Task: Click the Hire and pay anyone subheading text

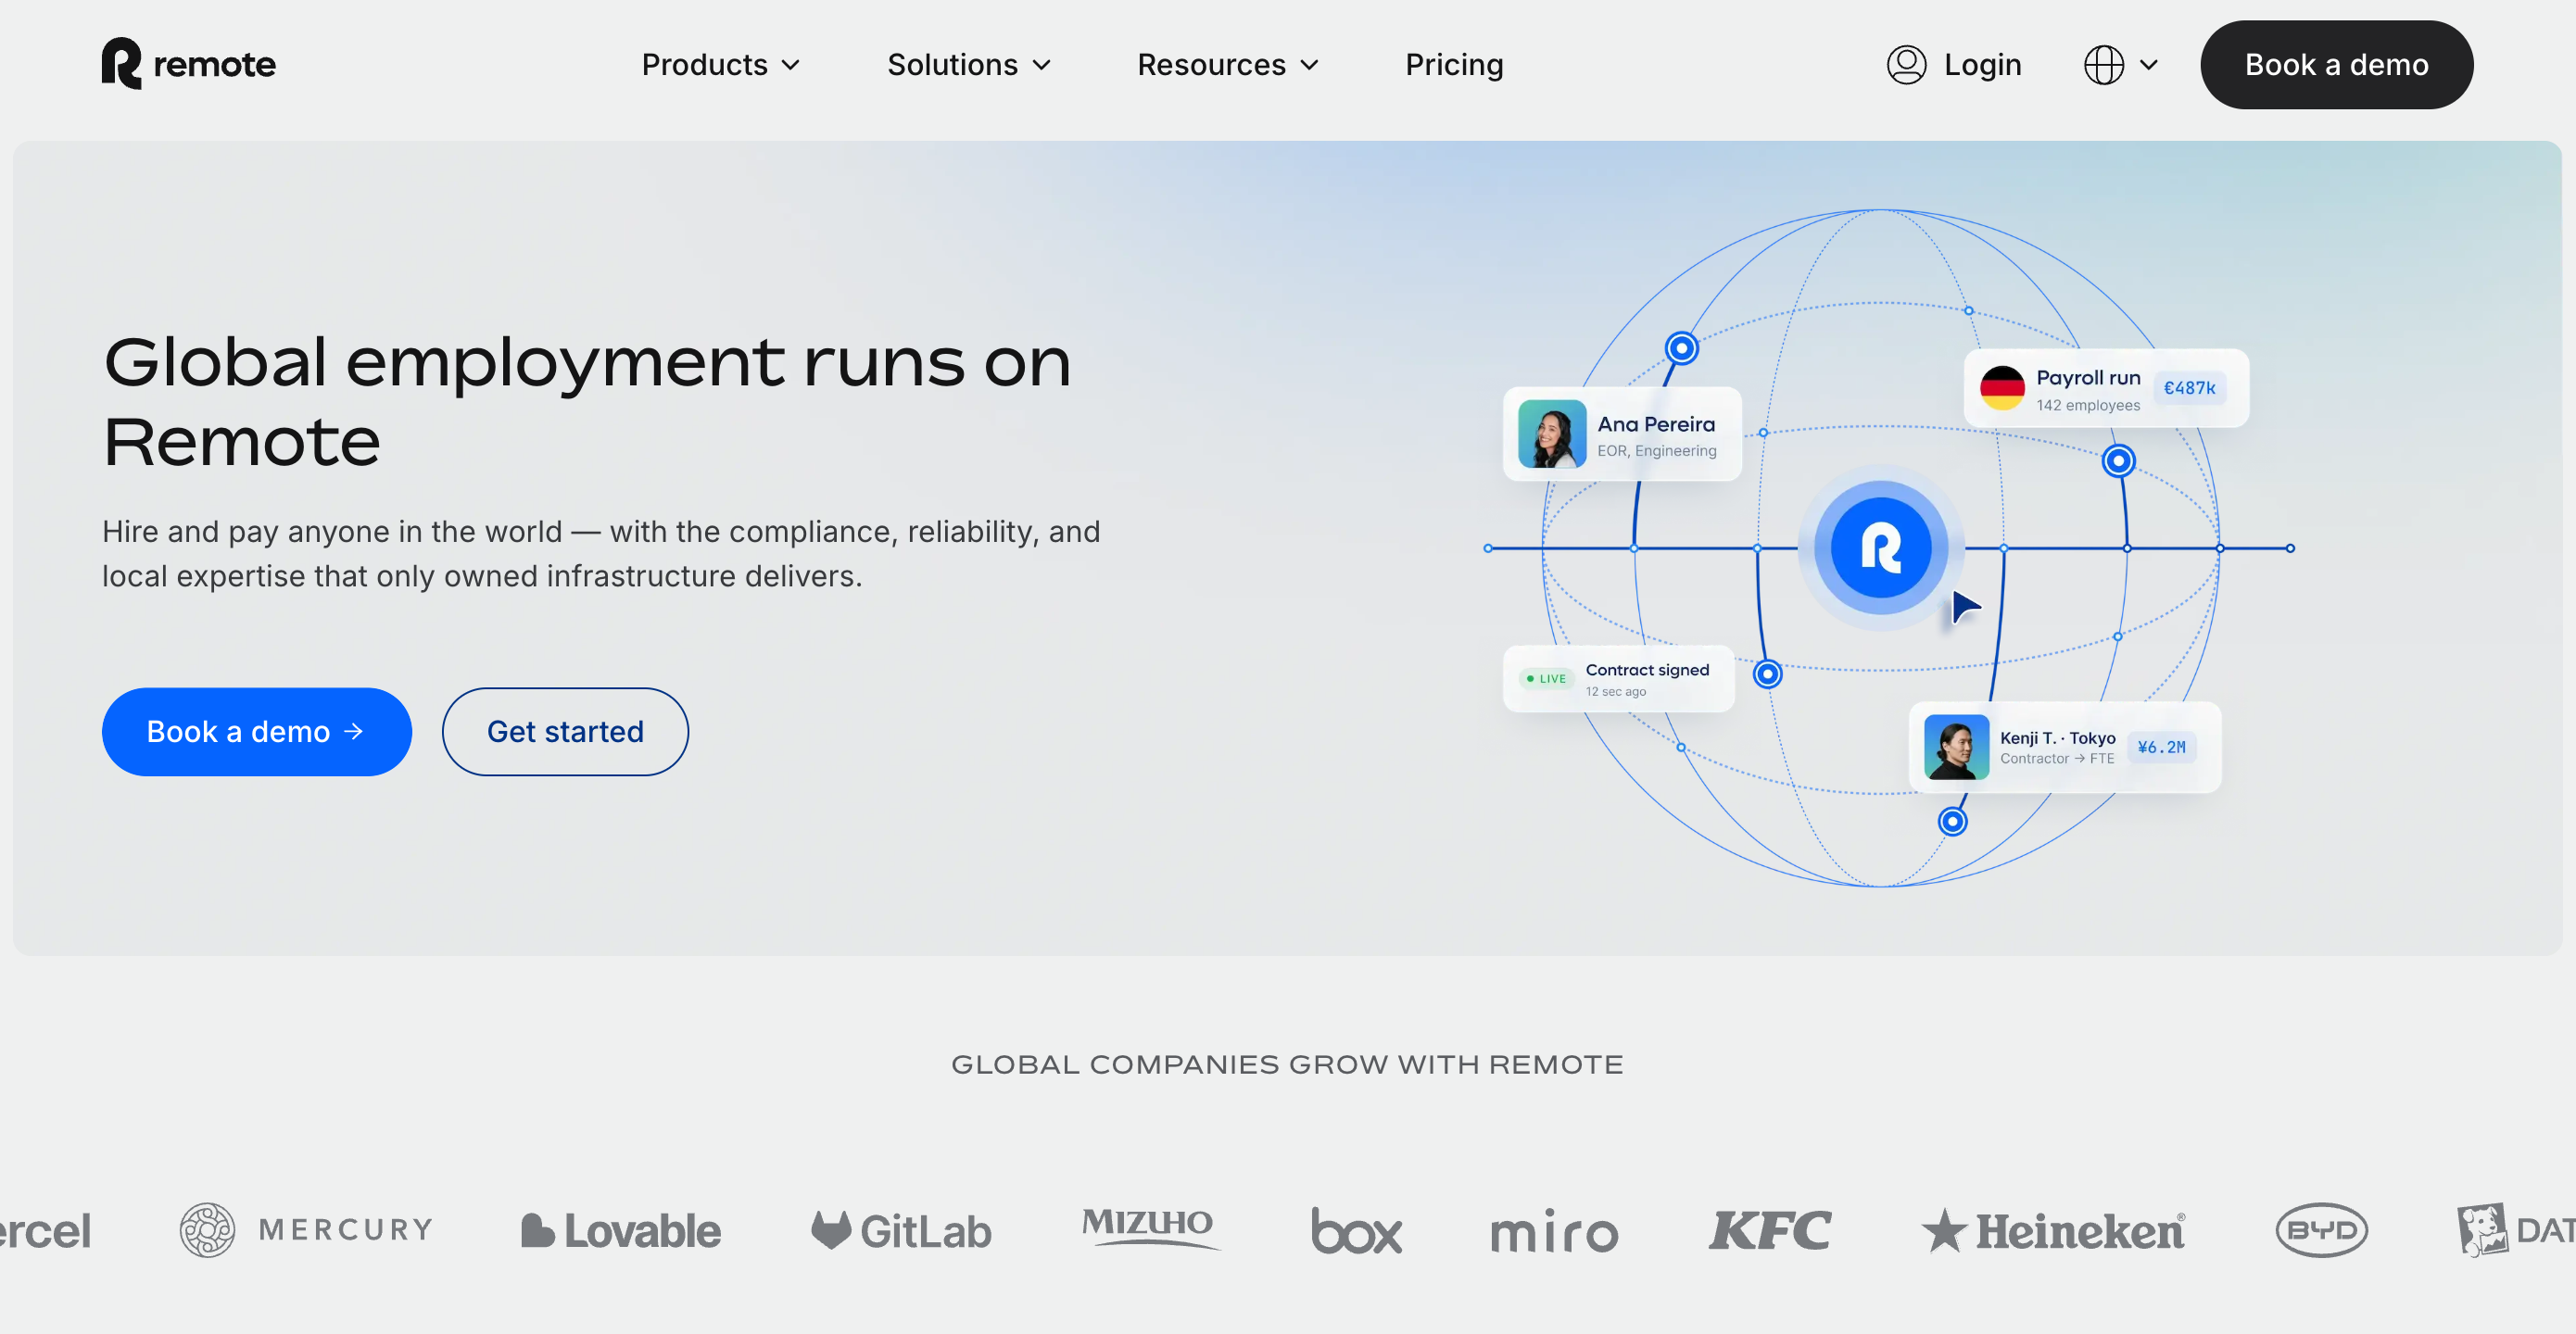Action: click(x=601, y=553)
